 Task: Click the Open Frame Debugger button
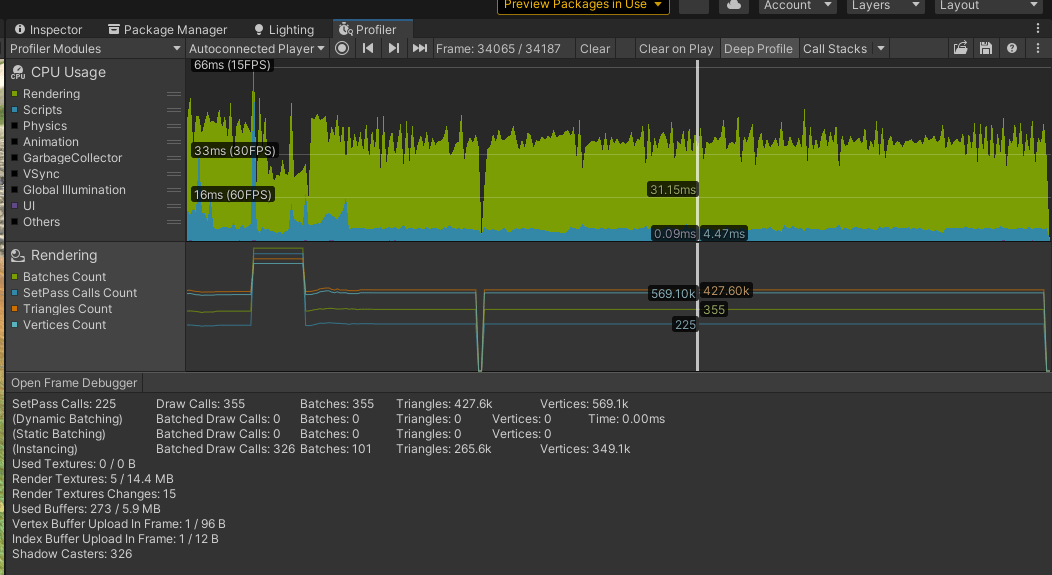75,383
